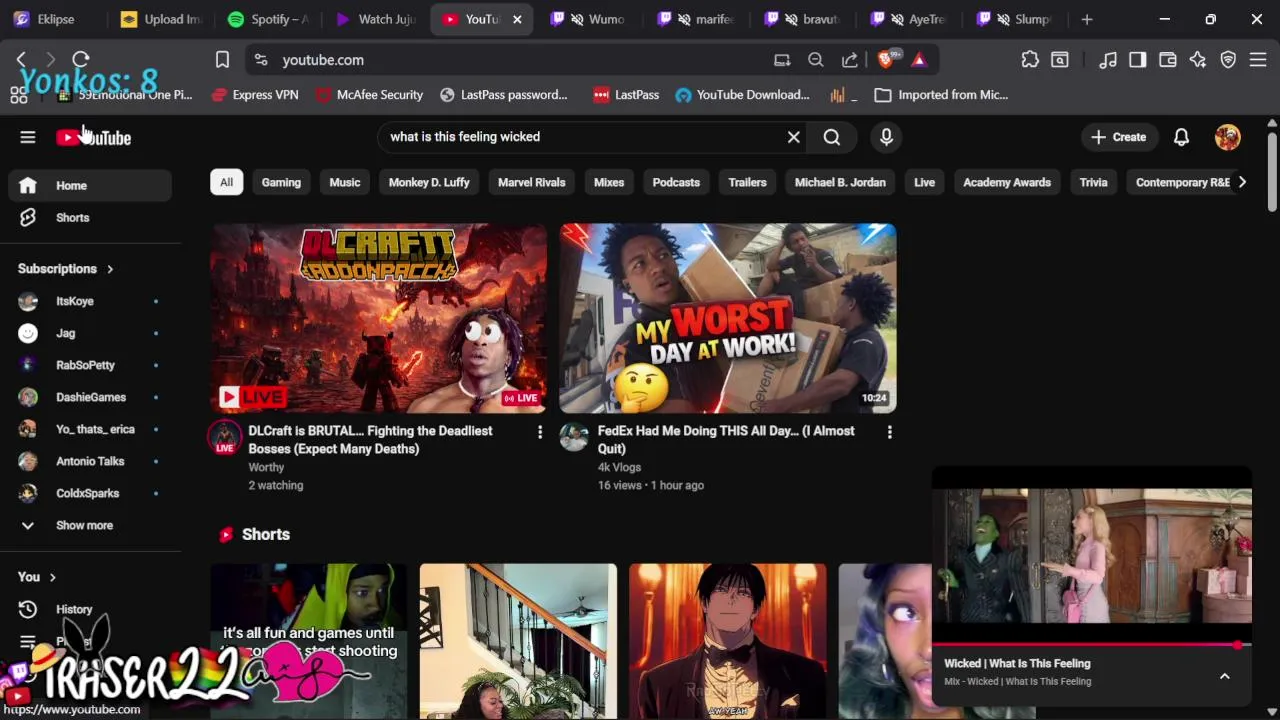1280x720 pixels.
Task: Open the anime character short thumbnail
Action: click(728, 641)
